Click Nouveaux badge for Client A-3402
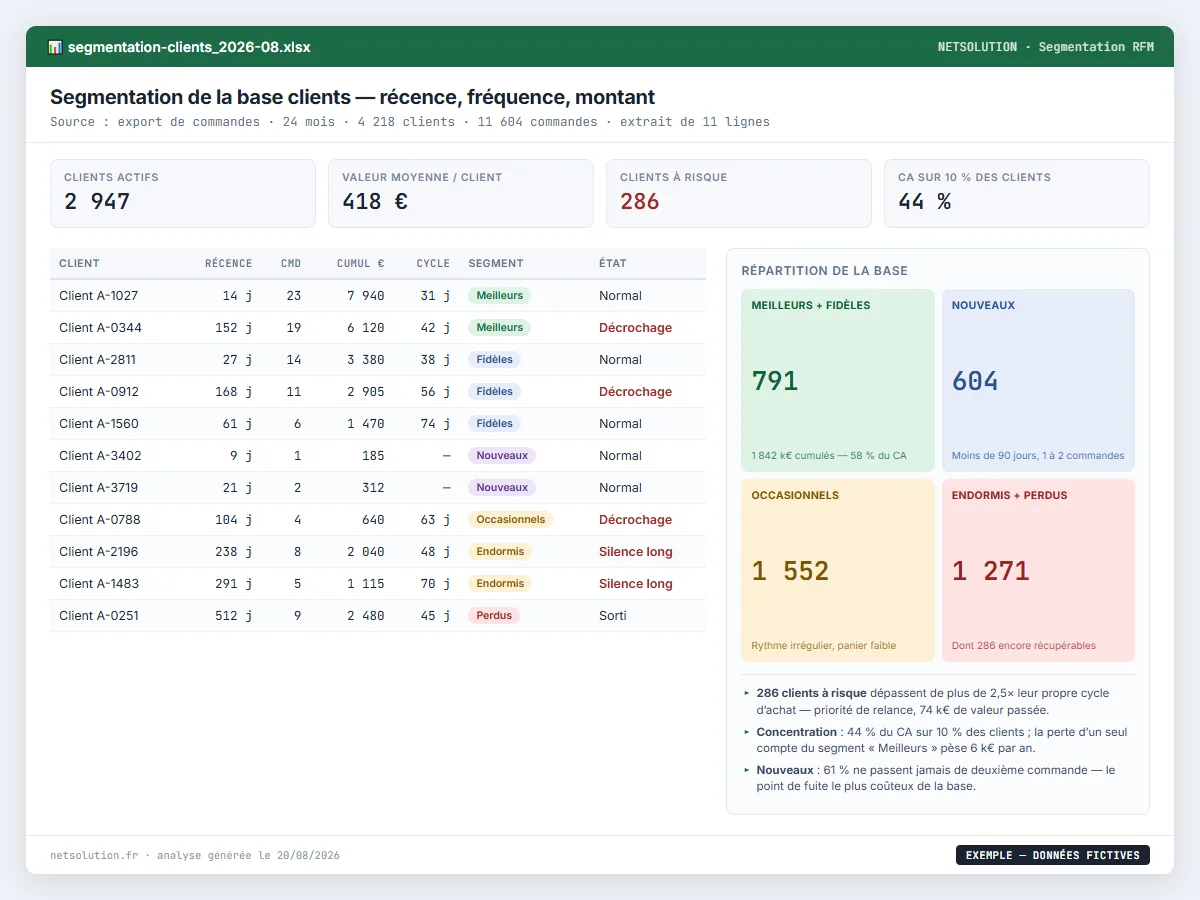 coord(502,456)
